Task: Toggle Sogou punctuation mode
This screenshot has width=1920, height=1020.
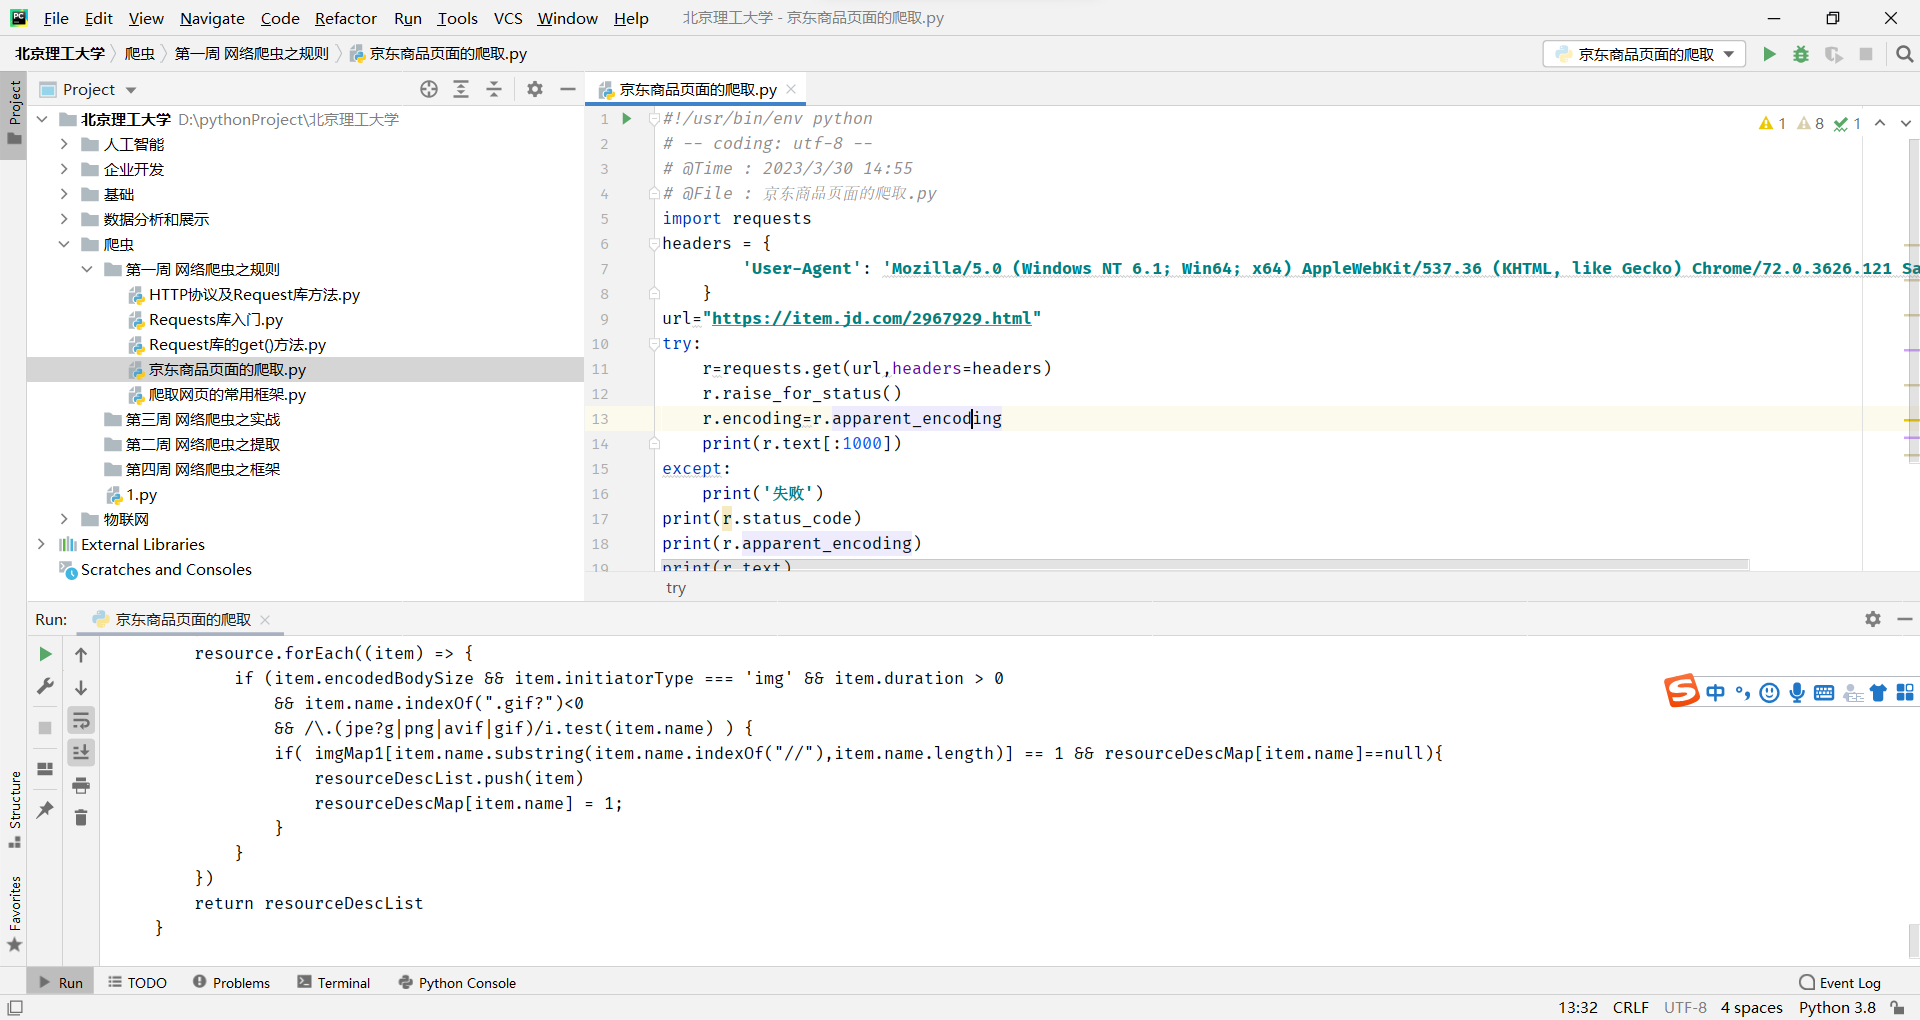Action: tap(1743, 692)
